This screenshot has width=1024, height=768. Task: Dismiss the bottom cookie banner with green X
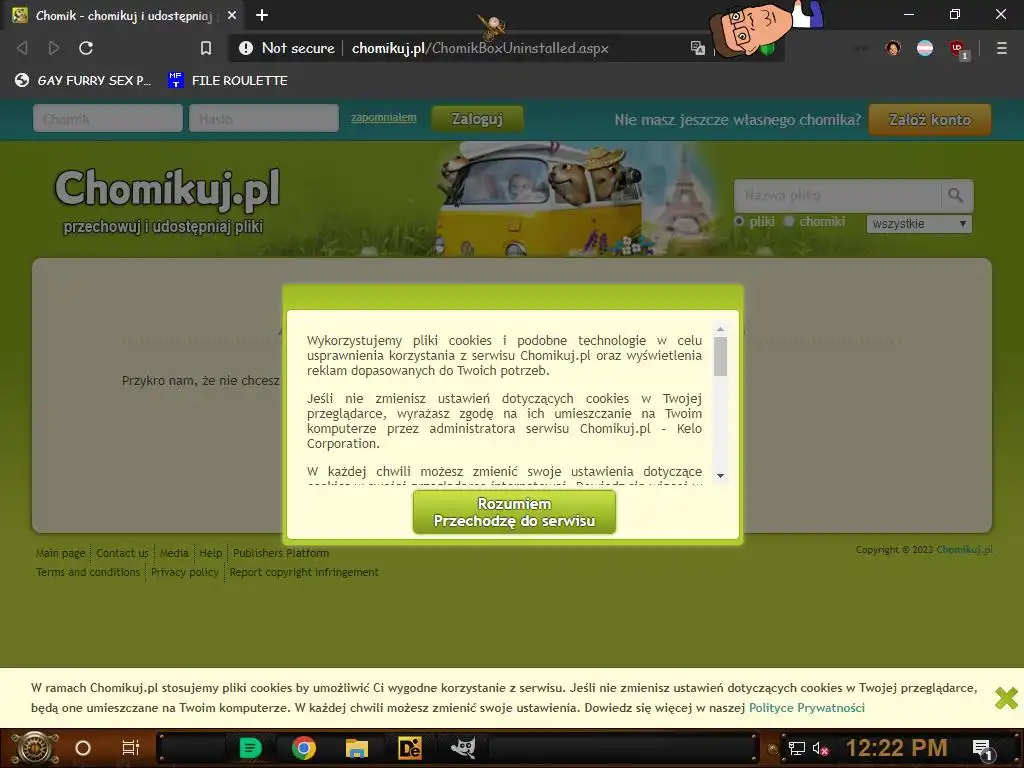point(1006,697)
